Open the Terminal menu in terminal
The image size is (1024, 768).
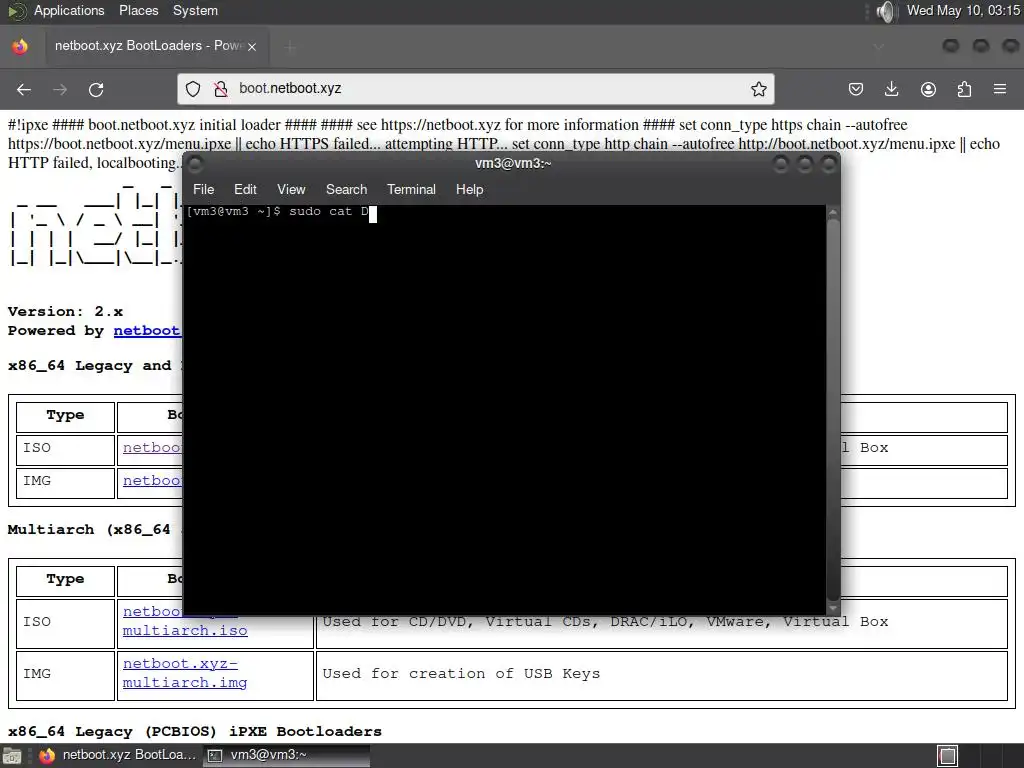coord(411,189)
